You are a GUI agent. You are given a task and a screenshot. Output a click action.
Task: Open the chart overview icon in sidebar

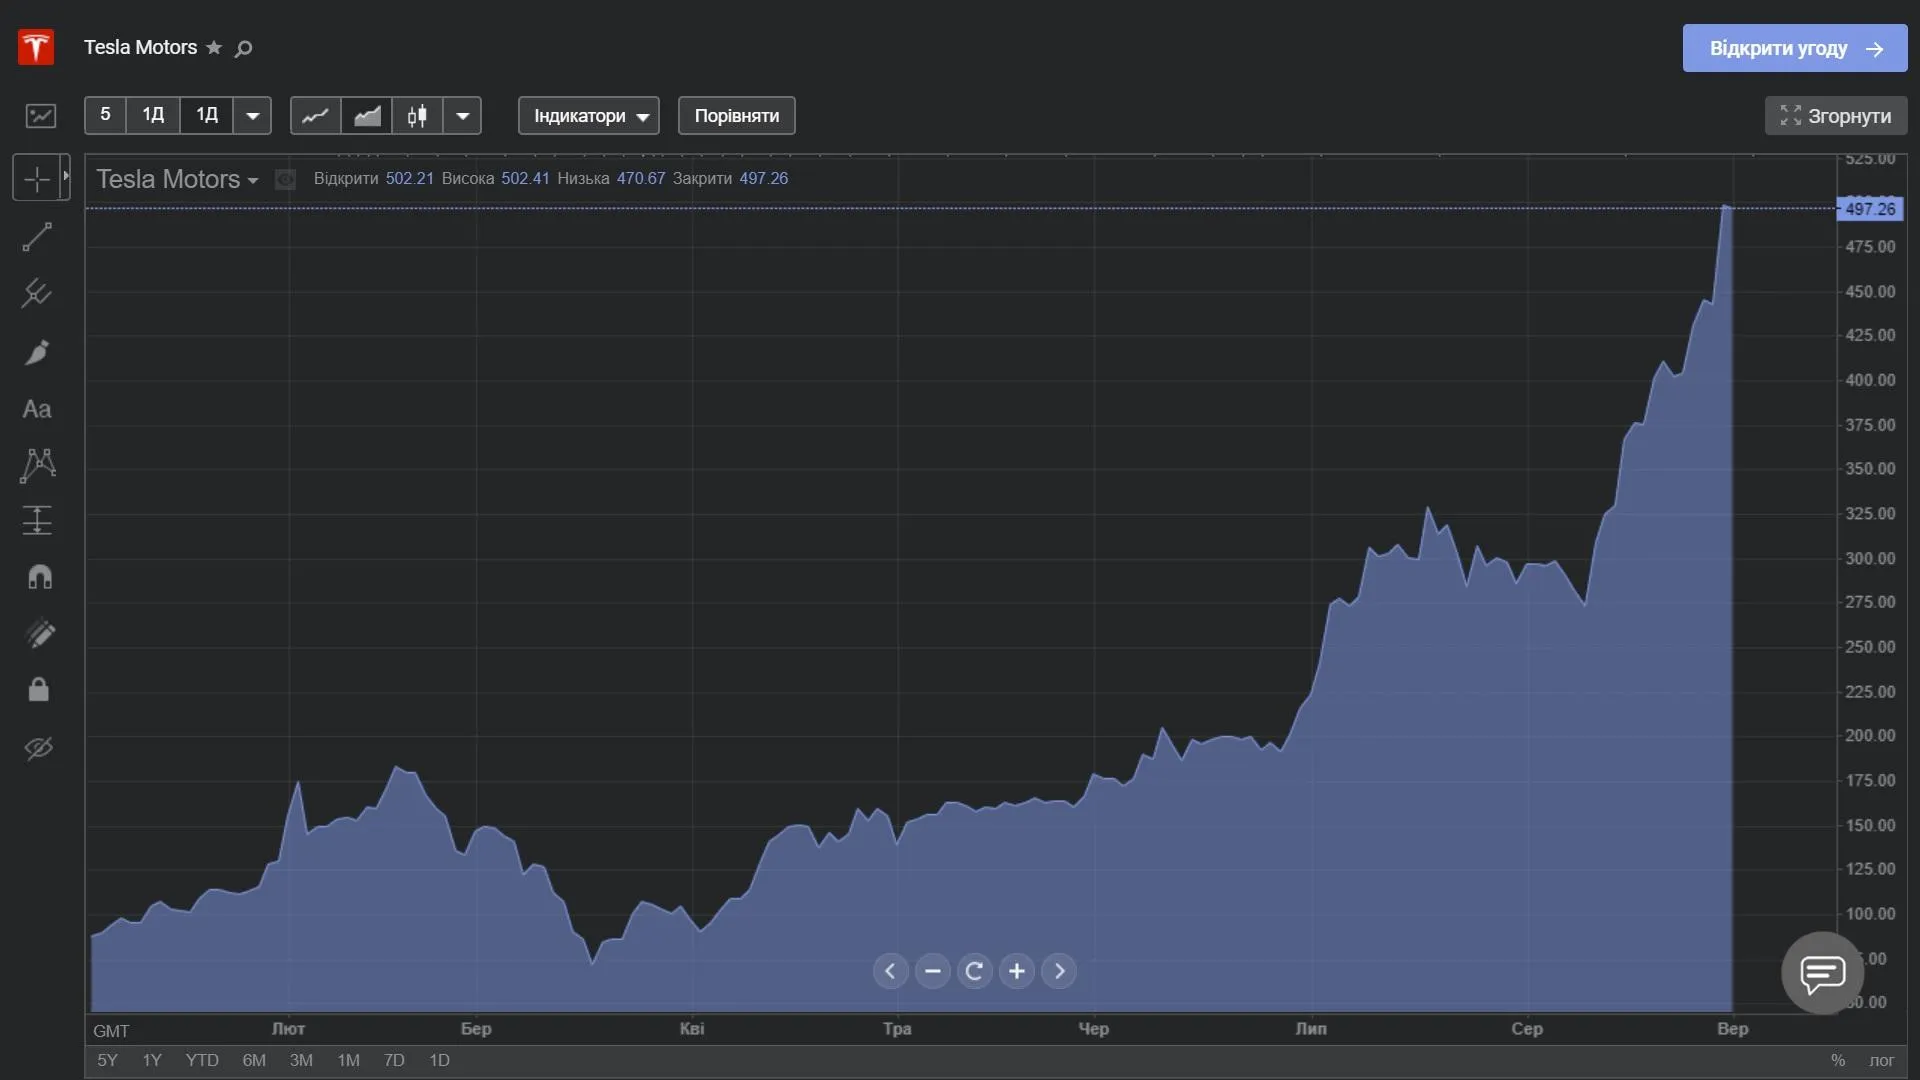tap(41, 116)
